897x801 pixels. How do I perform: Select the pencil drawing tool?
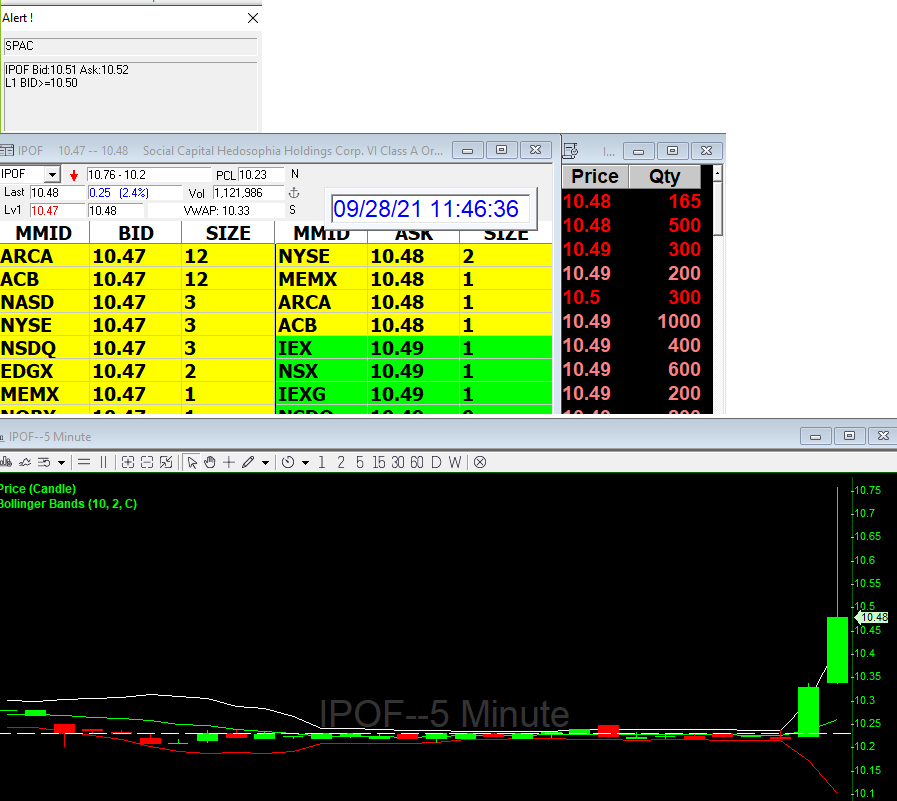(x=248, y=462)
